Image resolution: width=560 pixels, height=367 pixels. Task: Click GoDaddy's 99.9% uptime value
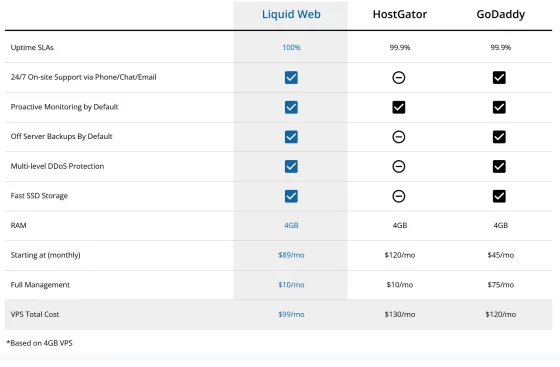click(501, 47)
